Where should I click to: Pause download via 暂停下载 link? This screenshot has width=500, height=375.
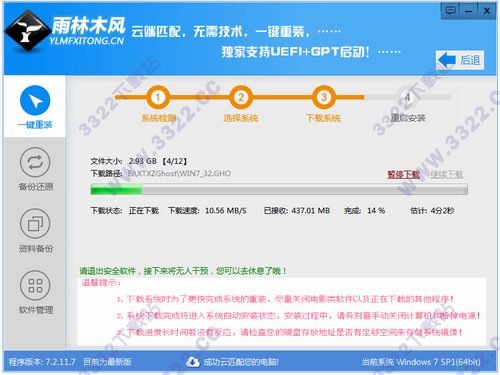(x=403, y=174)
